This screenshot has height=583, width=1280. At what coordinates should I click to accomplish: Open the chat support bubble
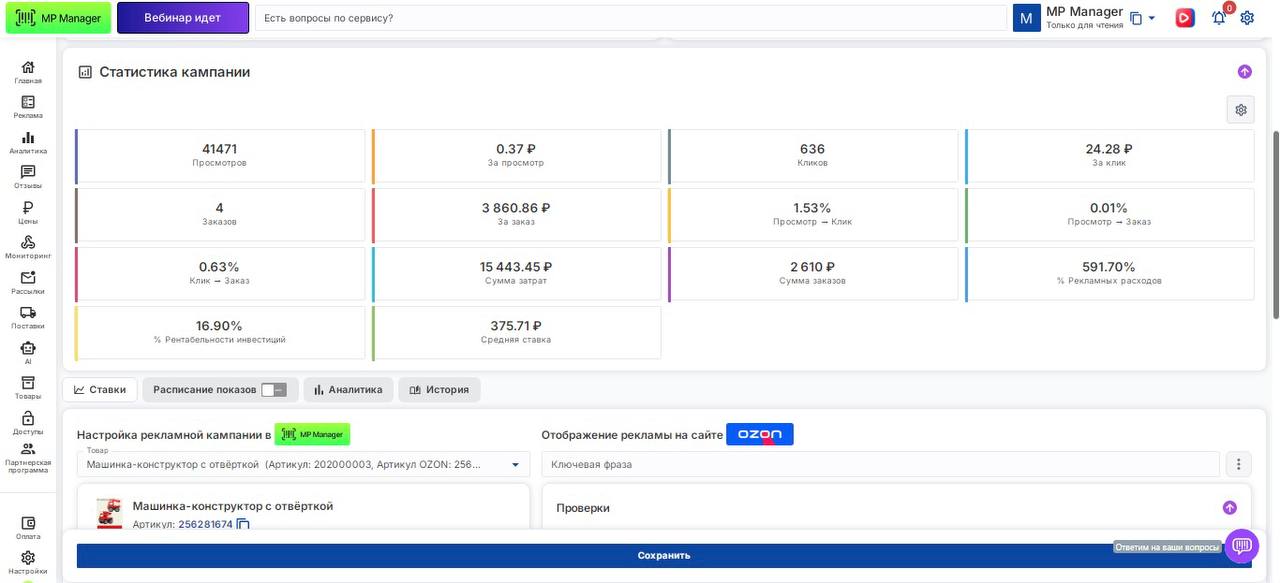point(1242,546)
